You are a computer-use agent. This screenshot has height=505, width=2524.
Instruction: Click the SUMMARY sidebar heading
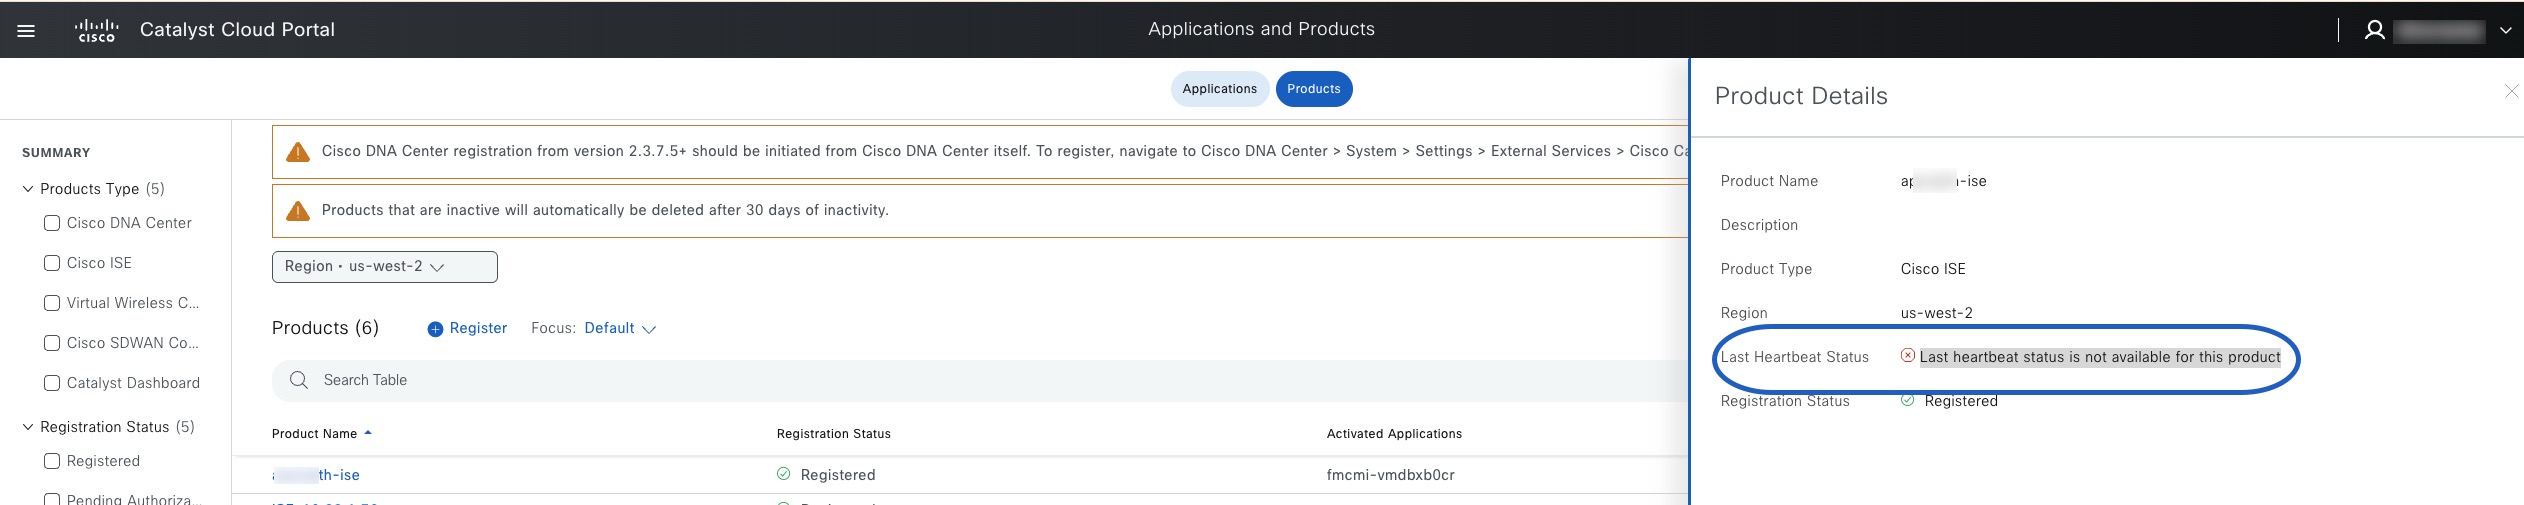coord(56,153)
